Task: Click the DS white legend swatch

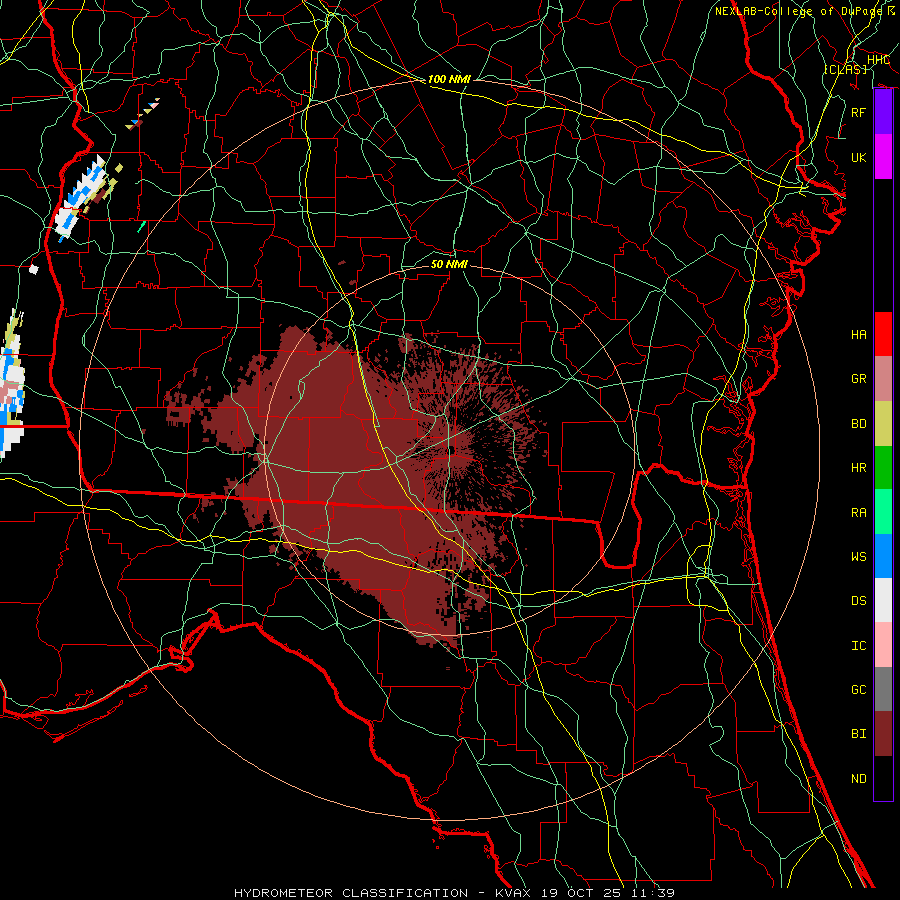Action: pyautogui.click(x=883, y=600)
